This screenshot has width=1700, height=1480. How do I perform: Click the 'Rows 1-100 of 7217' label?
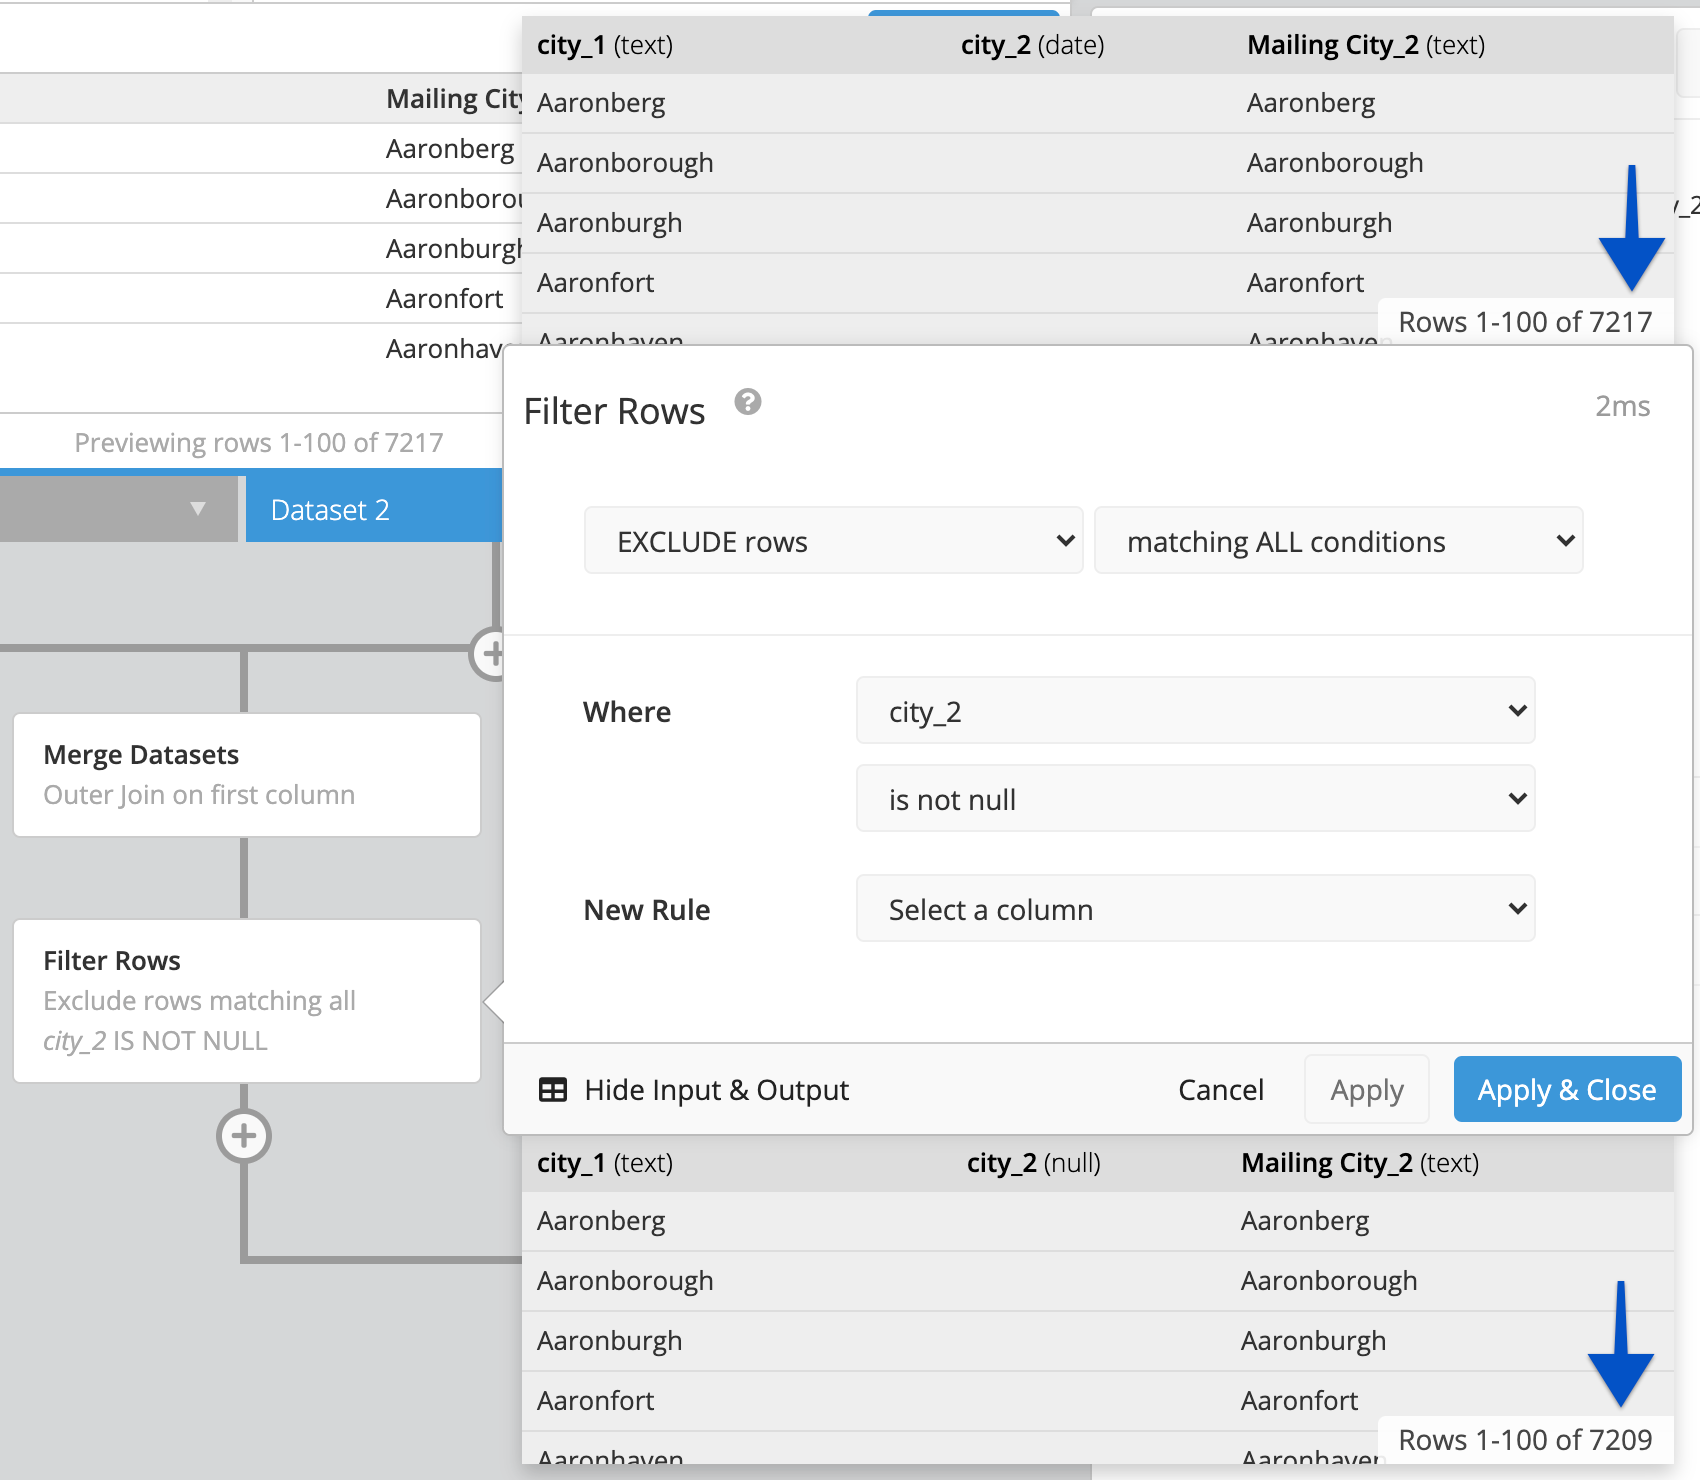coord(1525,322)
